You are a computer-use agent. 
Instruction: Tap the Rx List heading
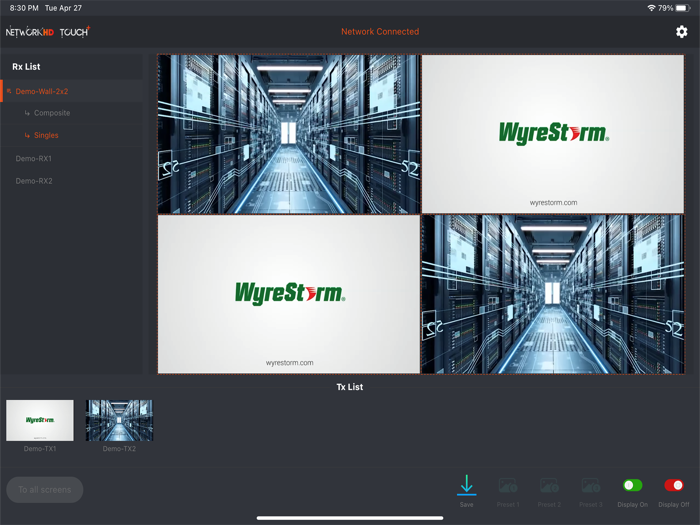(x=26, y=67)
